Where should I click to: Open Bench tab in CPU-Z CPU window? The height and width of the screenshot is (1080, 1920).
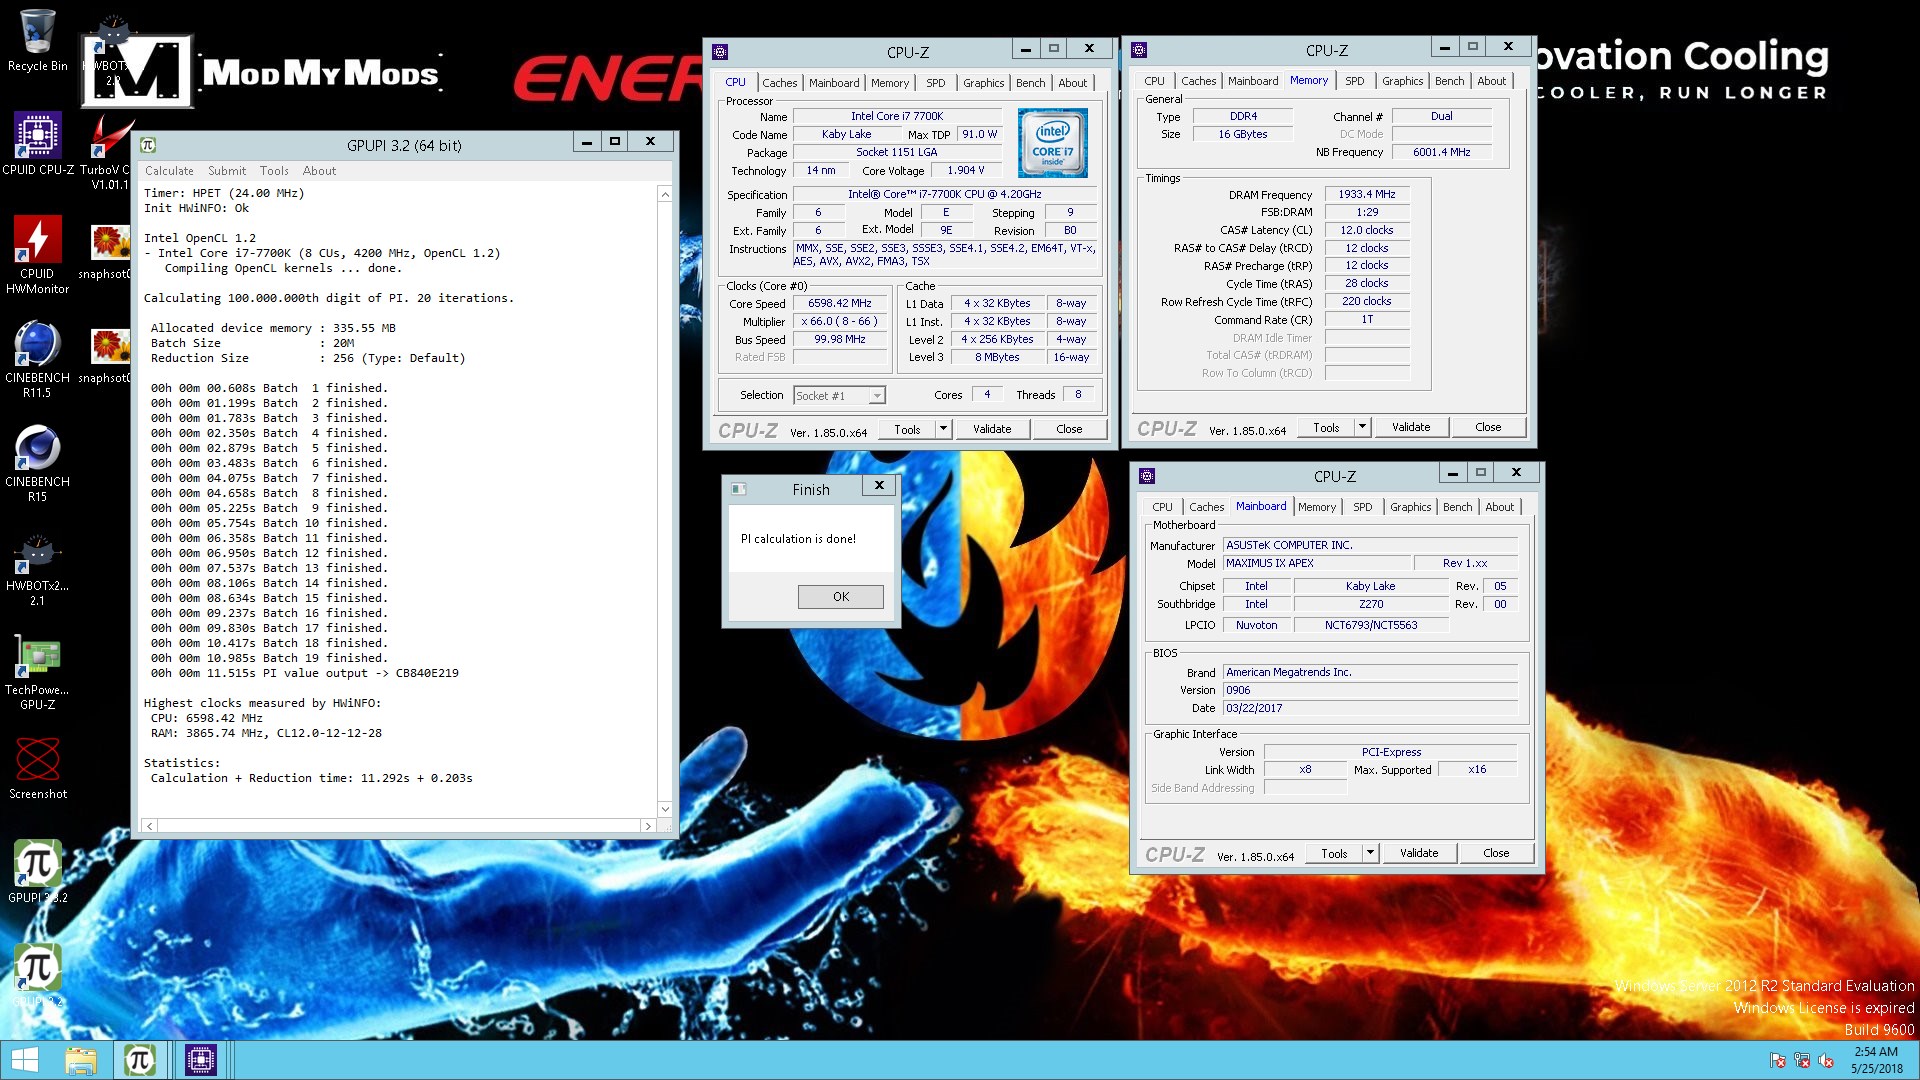[x=1030, y=83]
